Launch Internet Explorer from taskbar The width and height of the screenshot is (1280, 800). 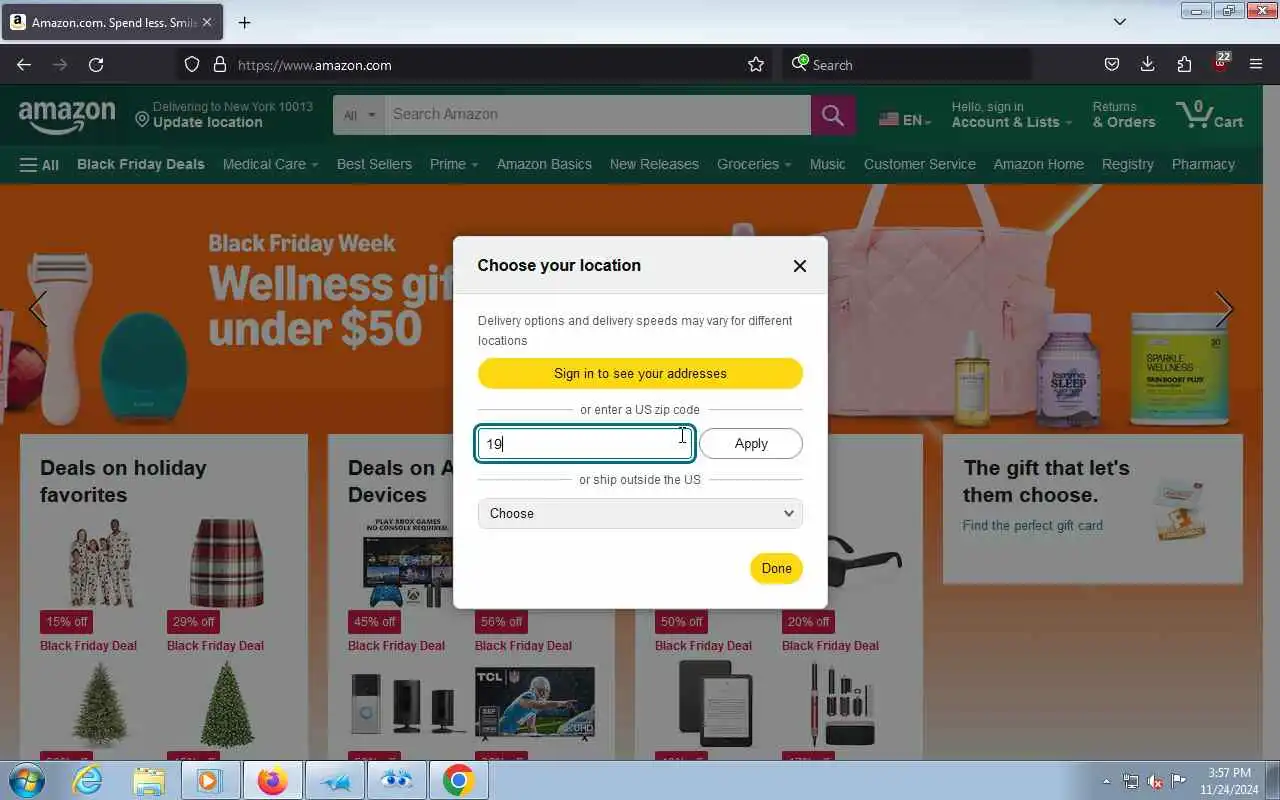point(88,780)
